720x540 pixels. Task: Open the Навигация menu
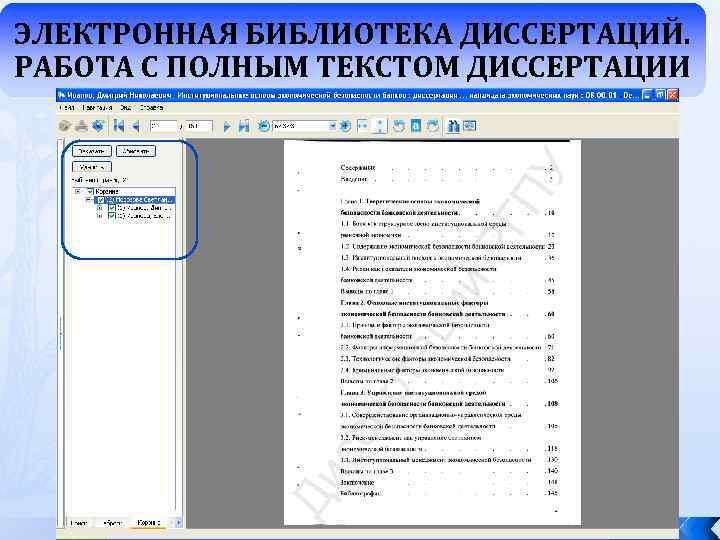pyautogui.click(x=97, y=108)
